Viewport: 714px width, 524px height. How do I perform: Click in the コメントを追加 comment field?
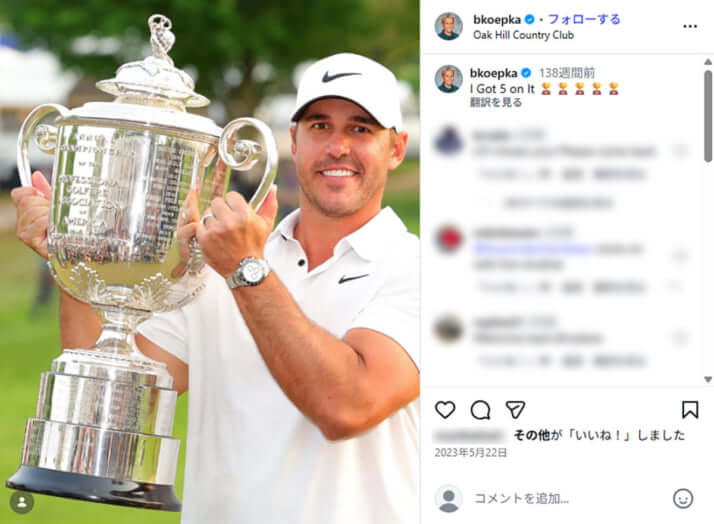[569, 499]
